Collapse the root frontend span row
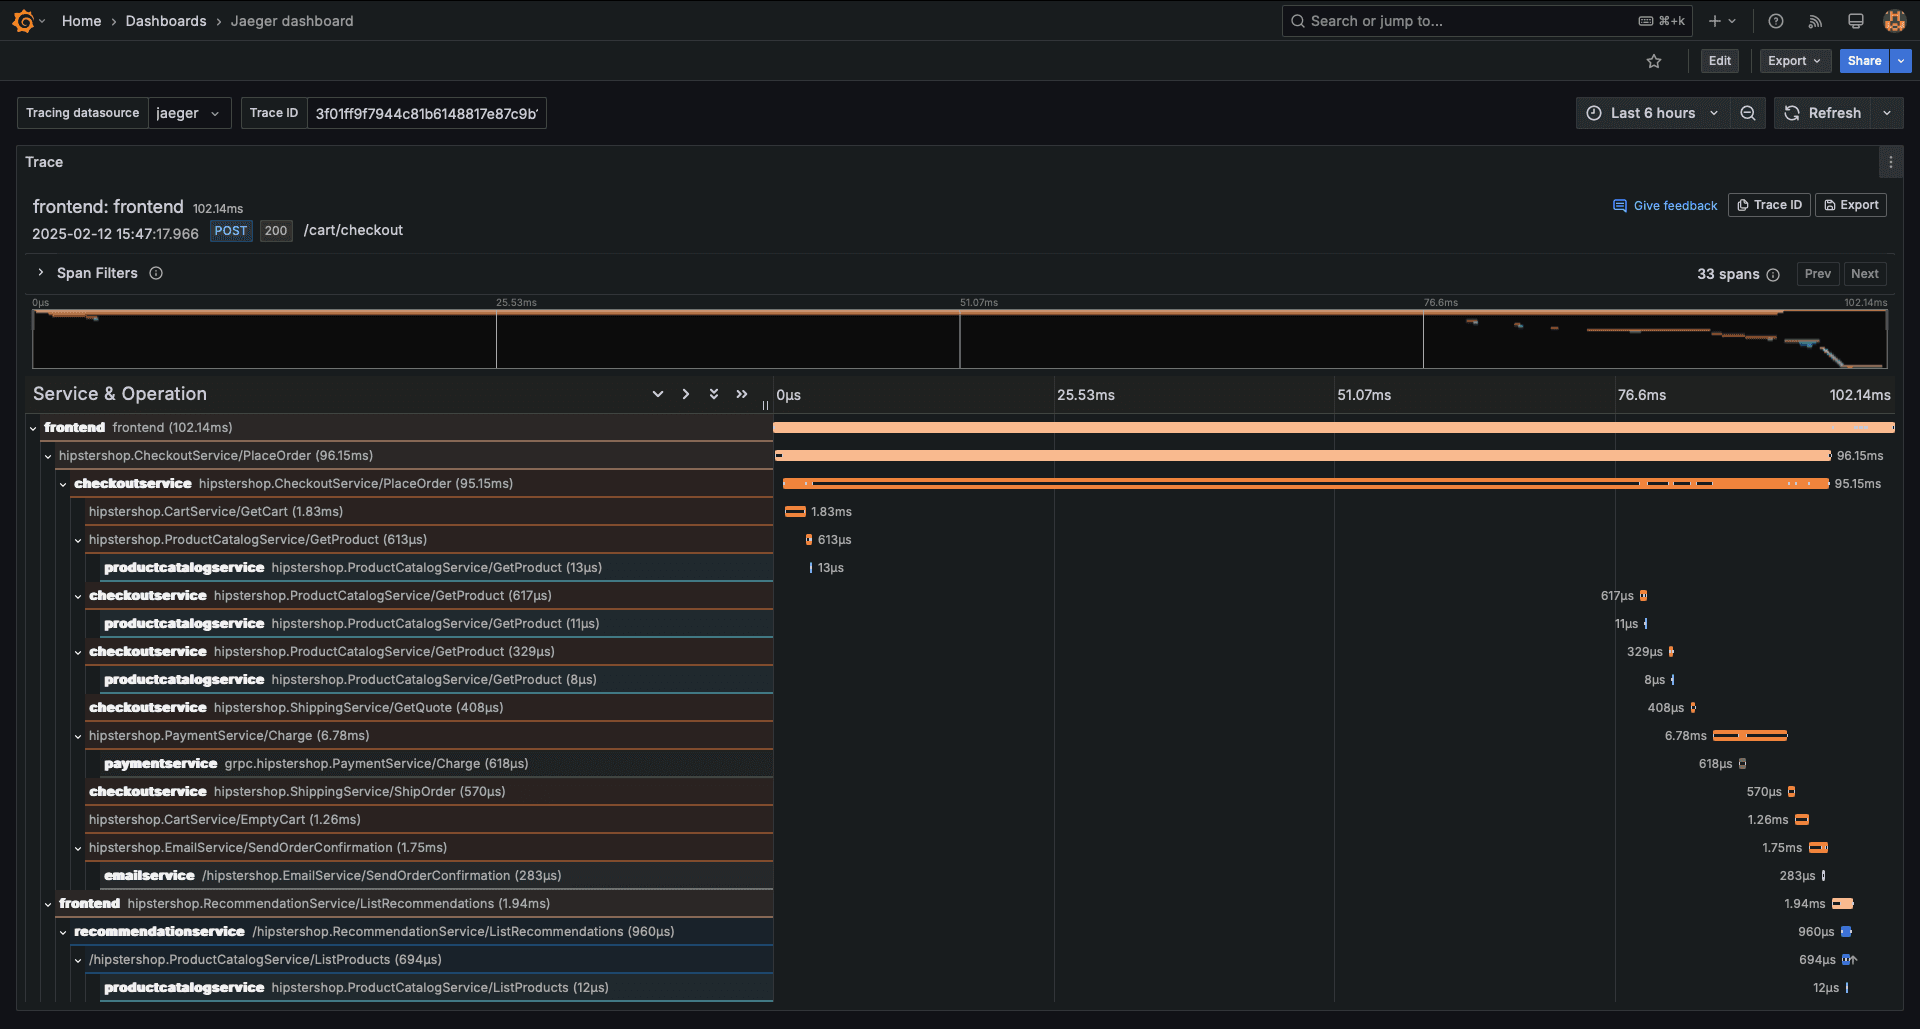The height and width of the screenshot is (1029, 1920). coord(33,428)
